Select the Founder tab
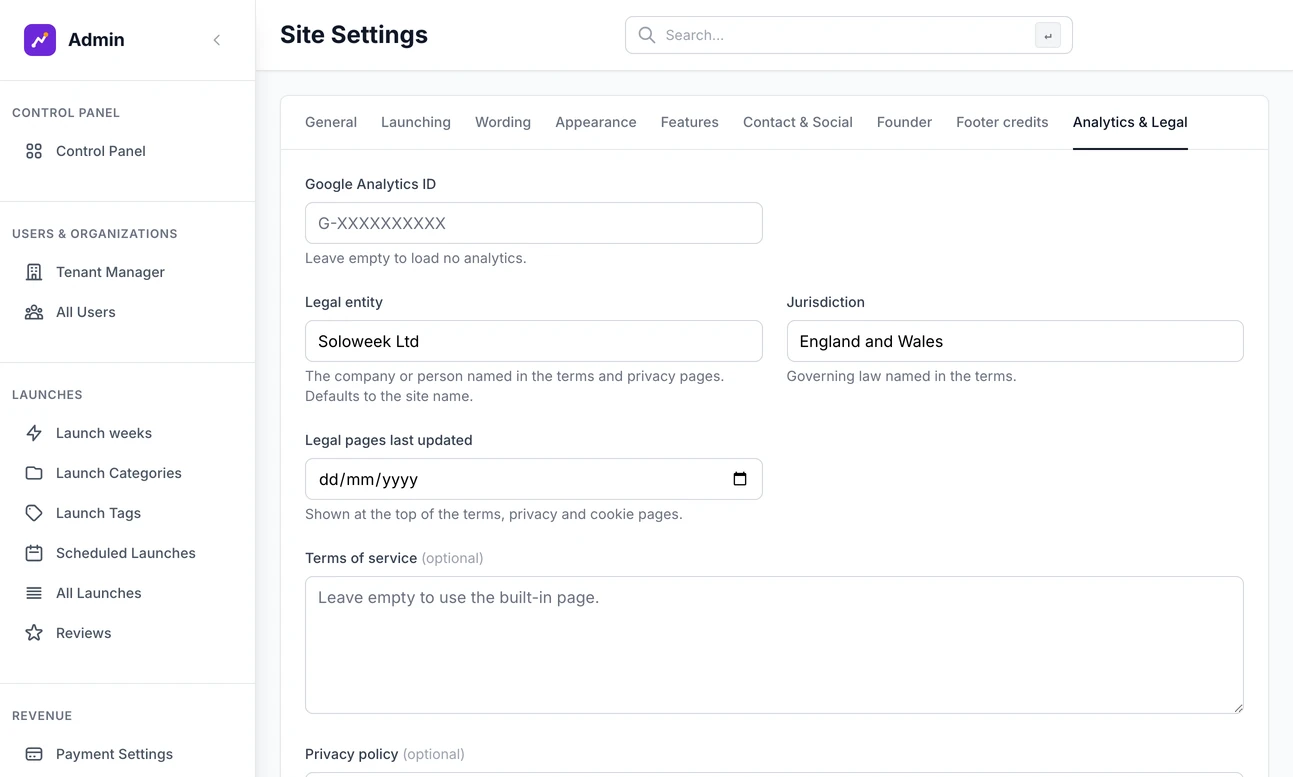1293x777 pixels. [904, 122]
